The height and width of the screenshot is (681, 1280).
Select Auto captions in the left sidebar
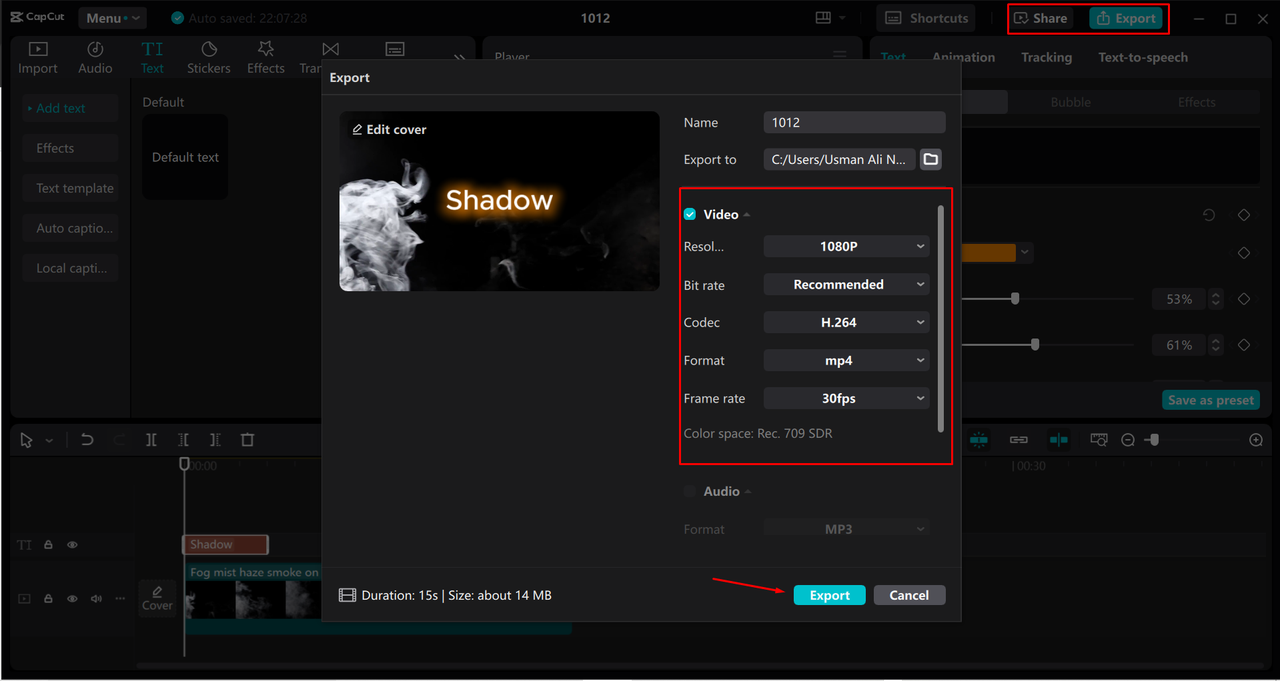(x=71, y=228)
